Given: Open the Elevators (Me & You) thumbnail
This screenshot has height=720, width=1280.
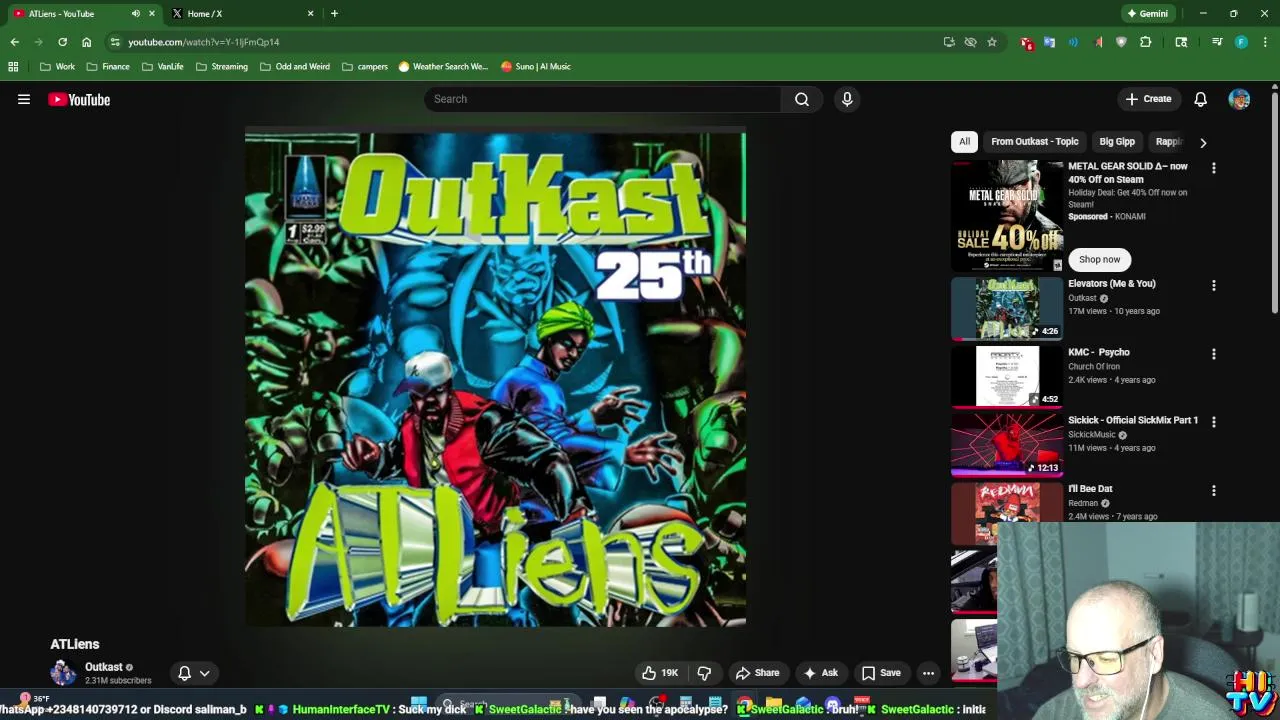Looking at the screenshot, I should pyautogui.click(x=1007, y=309).
